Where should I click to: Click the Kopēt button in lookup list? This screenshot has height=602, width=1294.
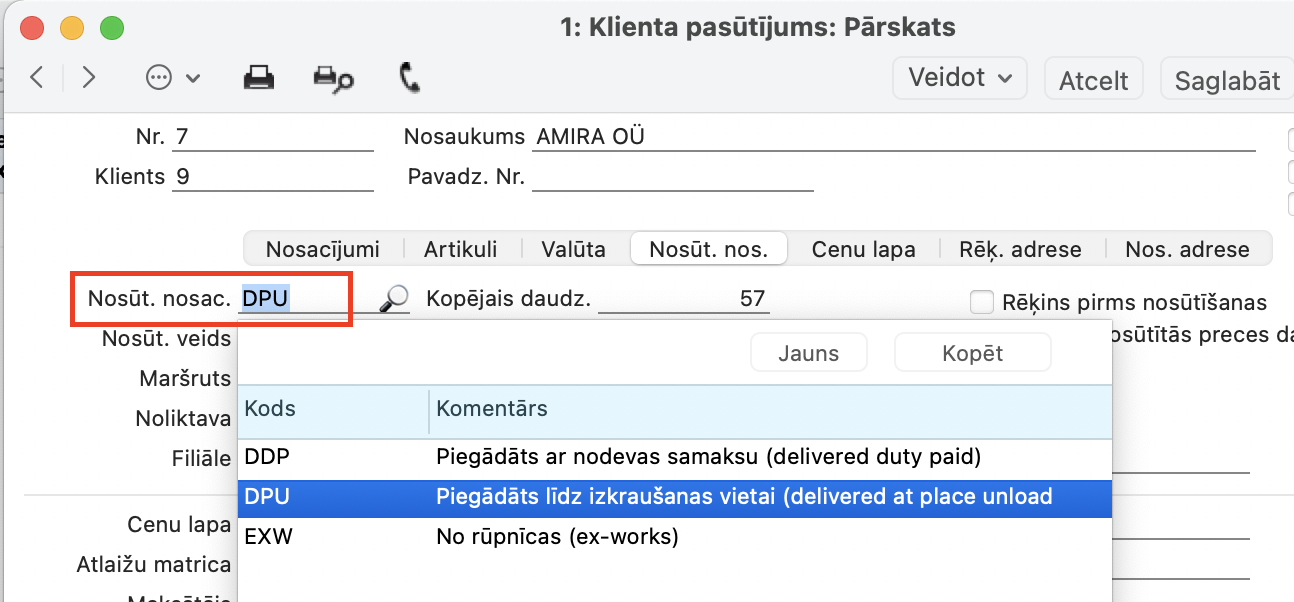point(972,353)
